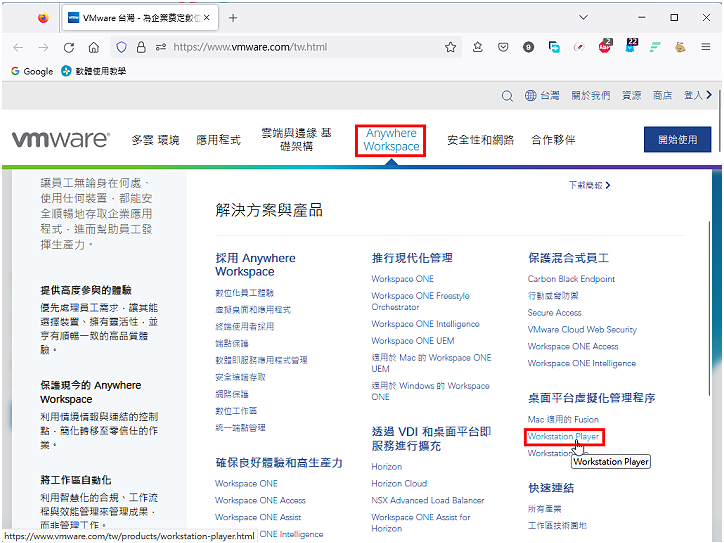Select the 台灣 region globe link

tap(542, 96)
